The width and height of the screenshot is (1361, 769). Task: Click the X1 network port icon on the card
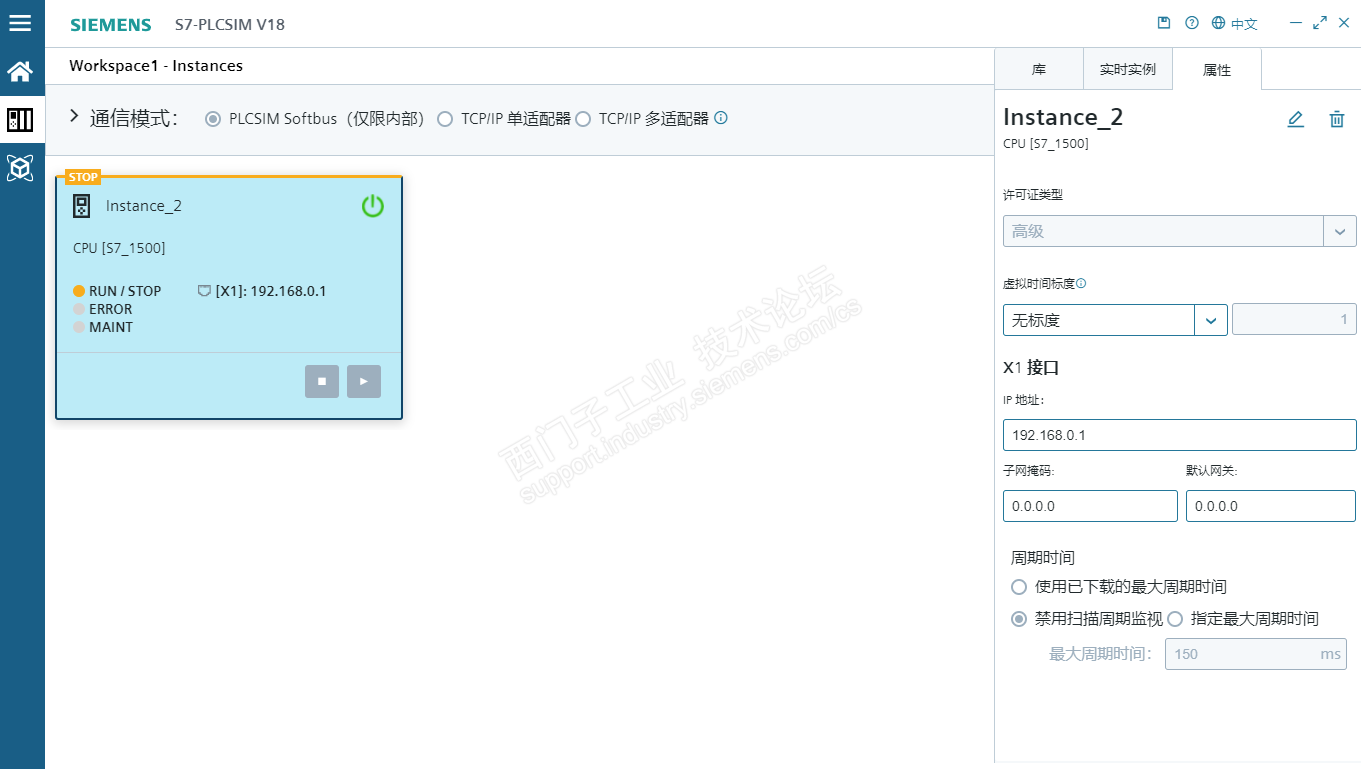[x=204, y=291]
